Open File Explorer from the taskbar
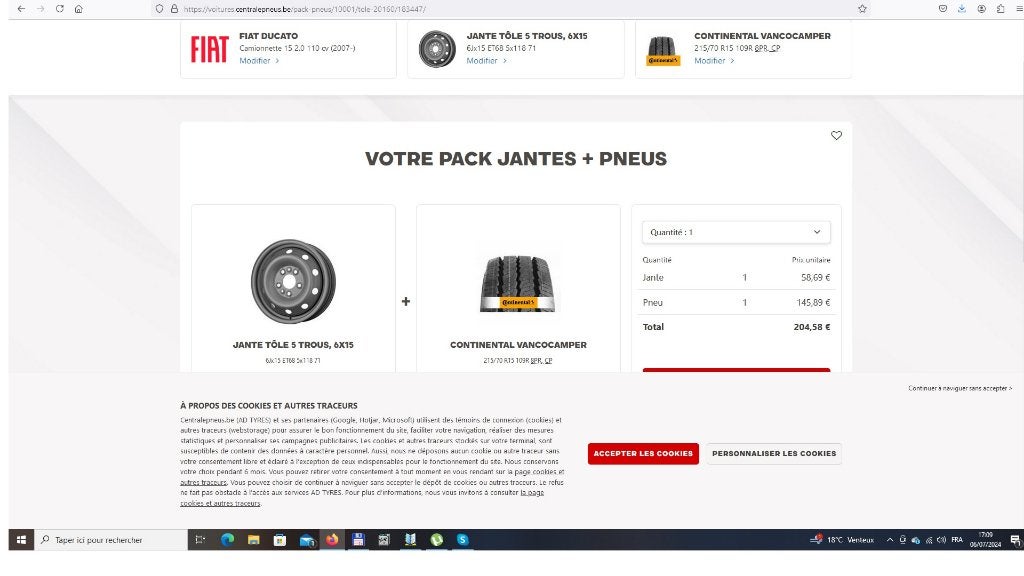This screenshot has width=1024, height=576. pyautogui.click(x=253, y=539)
